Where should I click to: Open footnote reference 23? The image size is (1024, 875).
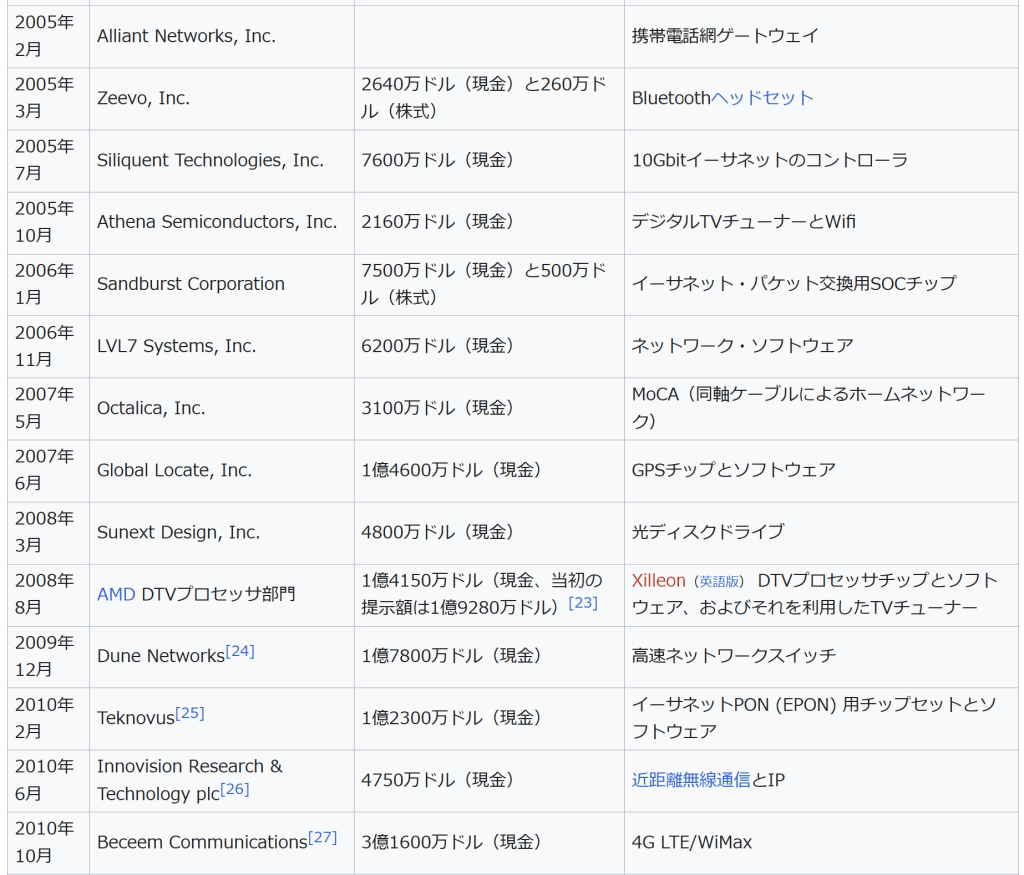click(x=582, y=602)
